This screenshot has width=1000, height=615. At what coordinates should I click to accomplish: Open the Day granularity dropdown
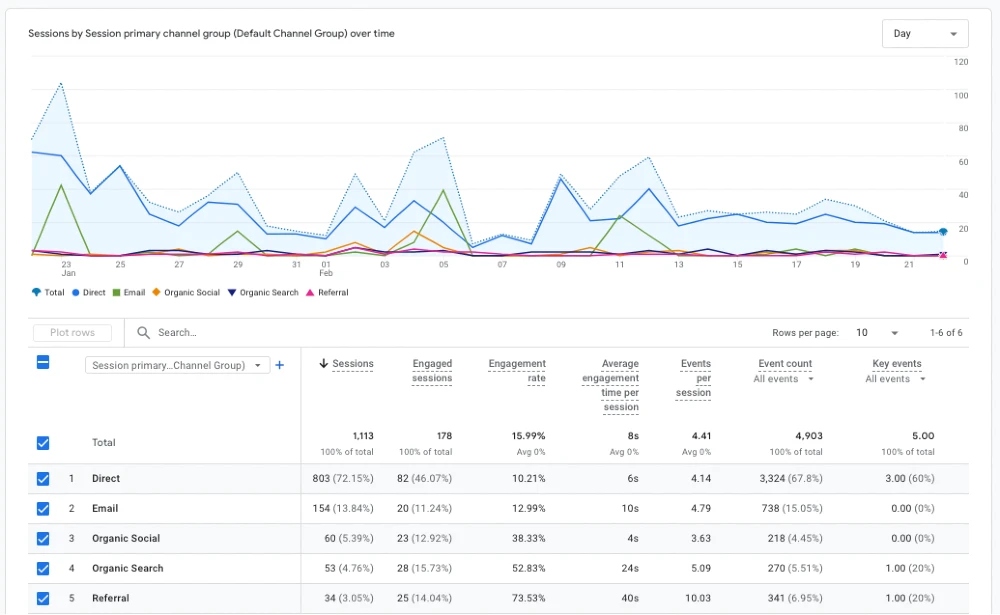tap(925, 34)
